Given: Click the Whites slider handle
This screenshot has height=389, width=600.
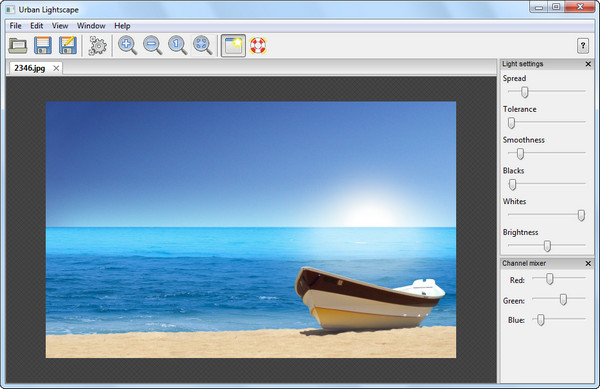Looking at the screenshot, I should coord(581,215).
